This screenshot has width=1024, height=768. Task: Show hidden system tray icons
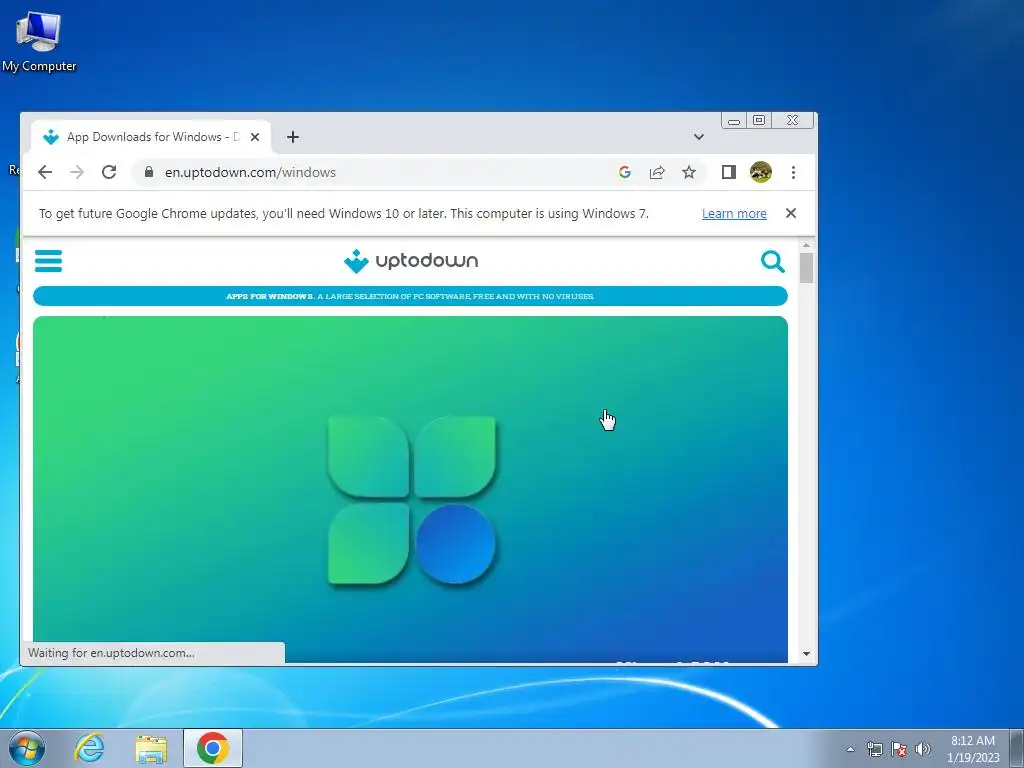(850, 749)
